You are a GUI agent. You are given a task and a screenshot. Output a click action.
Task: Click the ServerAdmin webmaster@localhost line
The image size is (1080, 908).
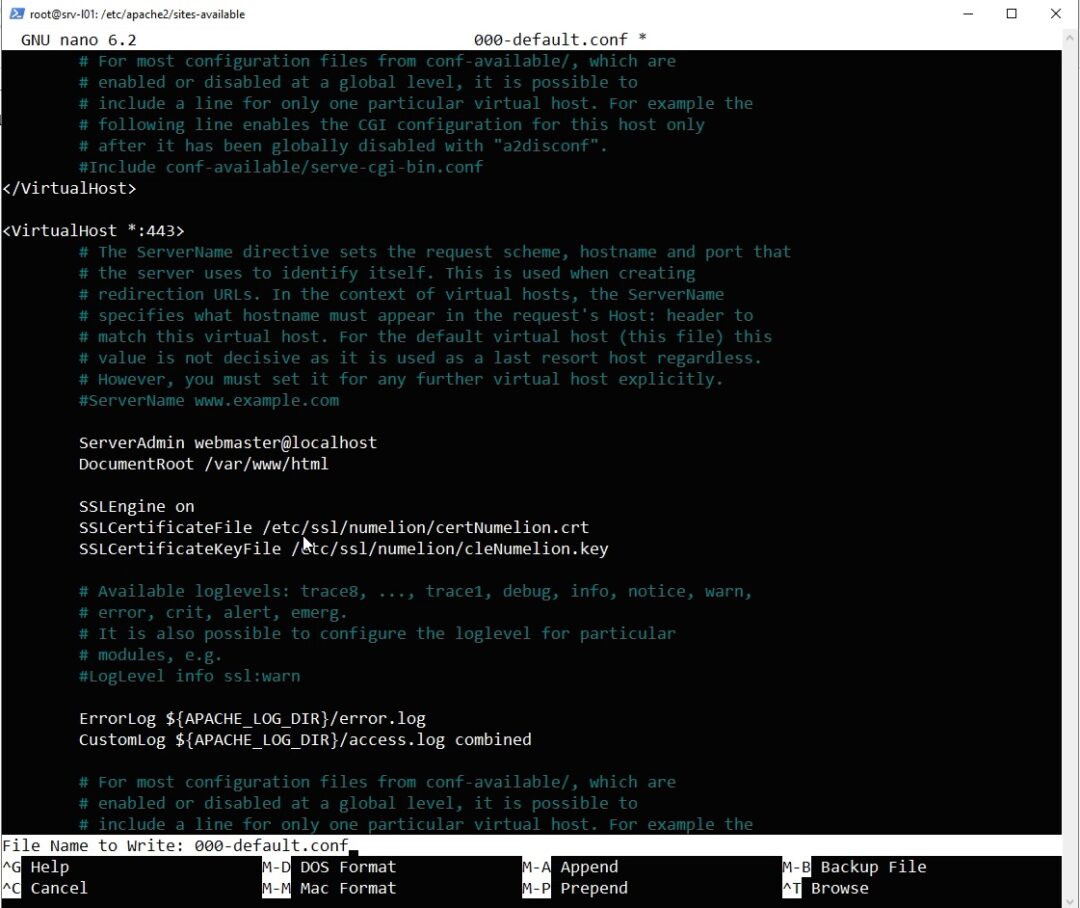[228, 442]
